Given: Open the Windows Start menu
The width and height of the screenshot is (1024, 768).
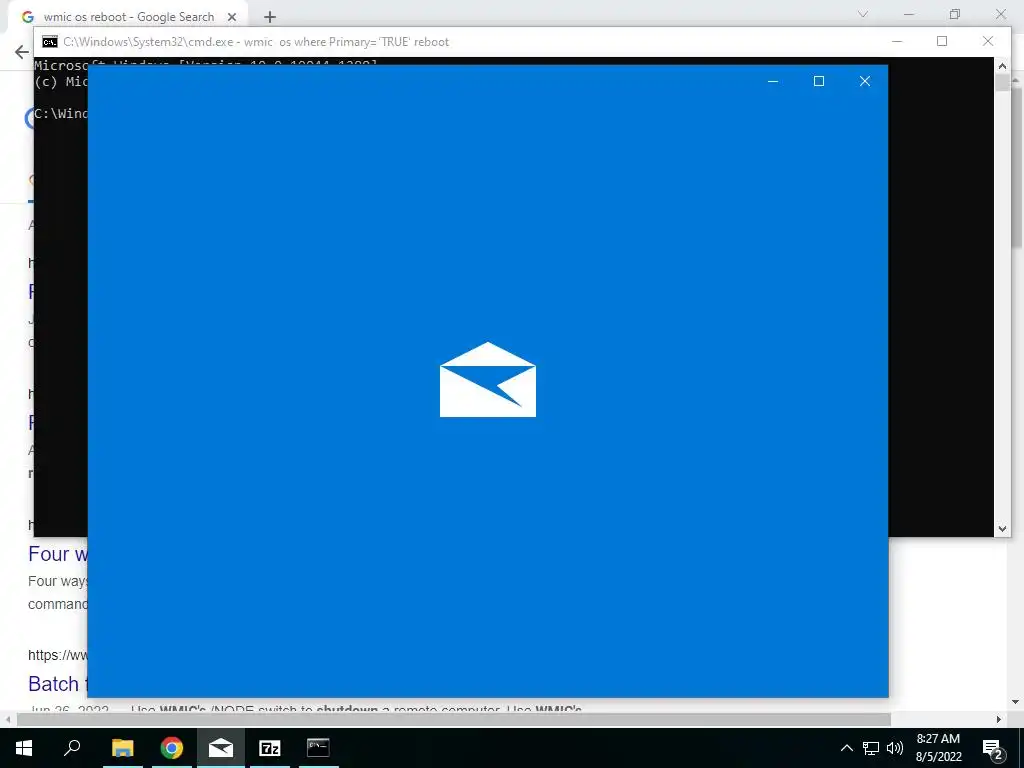Looking at the screenshot, I should (24, 748).
